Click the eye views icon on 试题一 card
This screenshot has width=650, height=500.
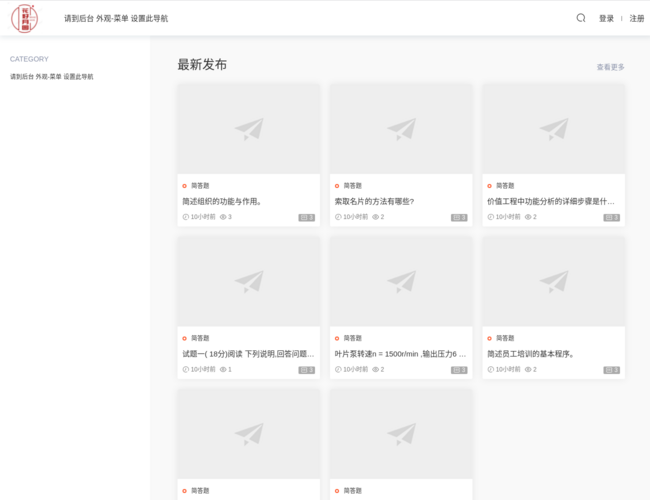tap(223, 369)
